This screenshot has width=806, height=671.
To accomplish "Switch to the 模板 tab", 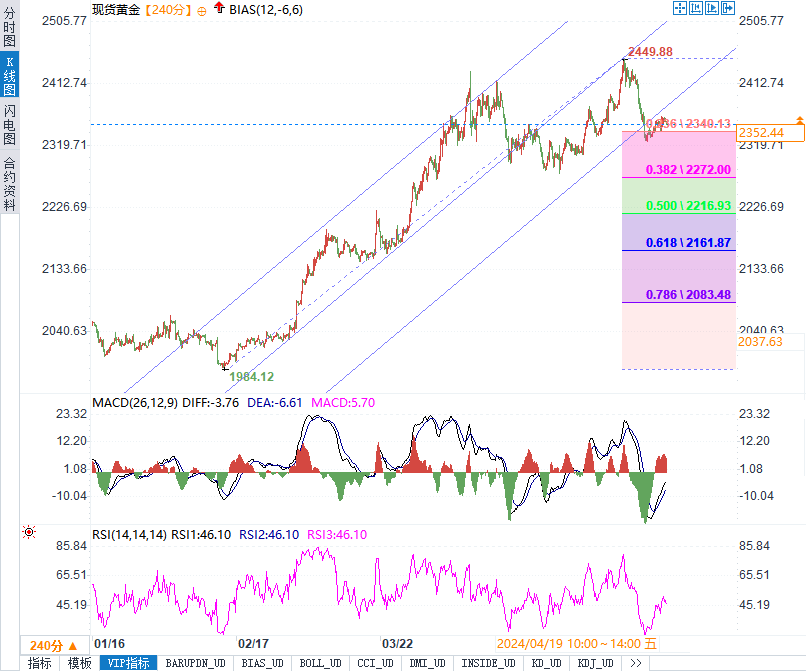I will pyautogui.click(x=79, y=663).
